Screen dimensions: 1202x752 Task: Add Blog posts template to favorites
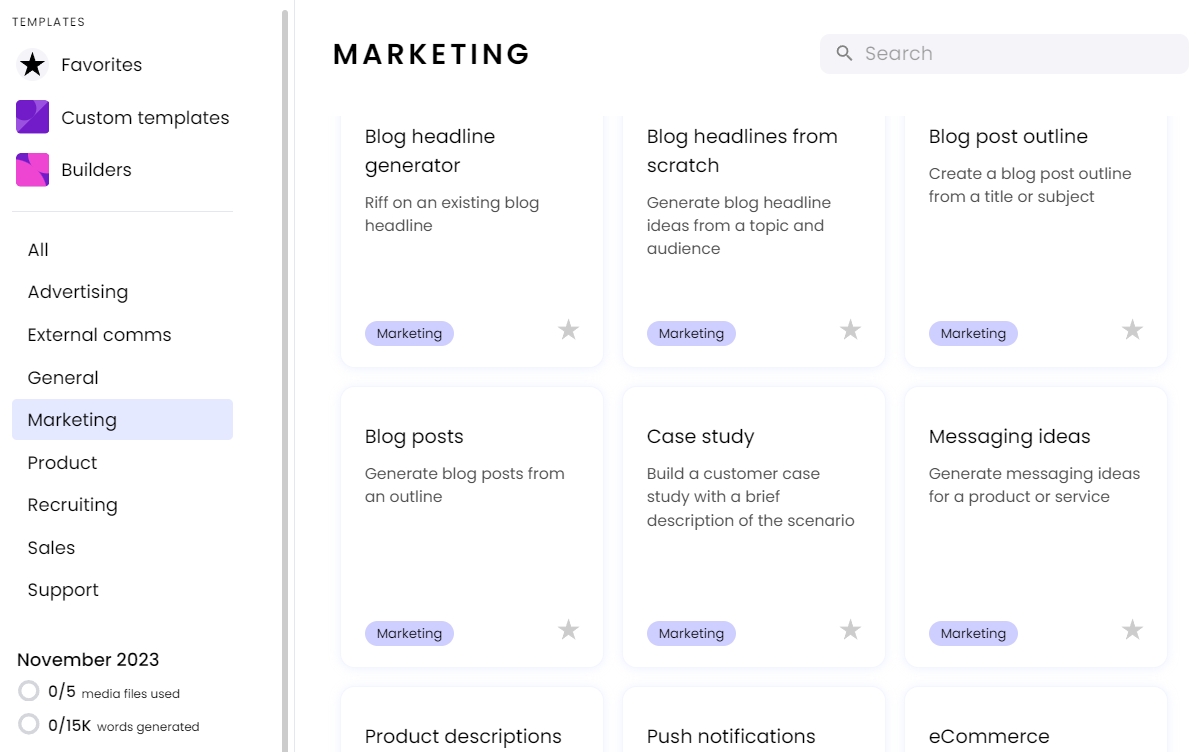[x=568, y=630]
